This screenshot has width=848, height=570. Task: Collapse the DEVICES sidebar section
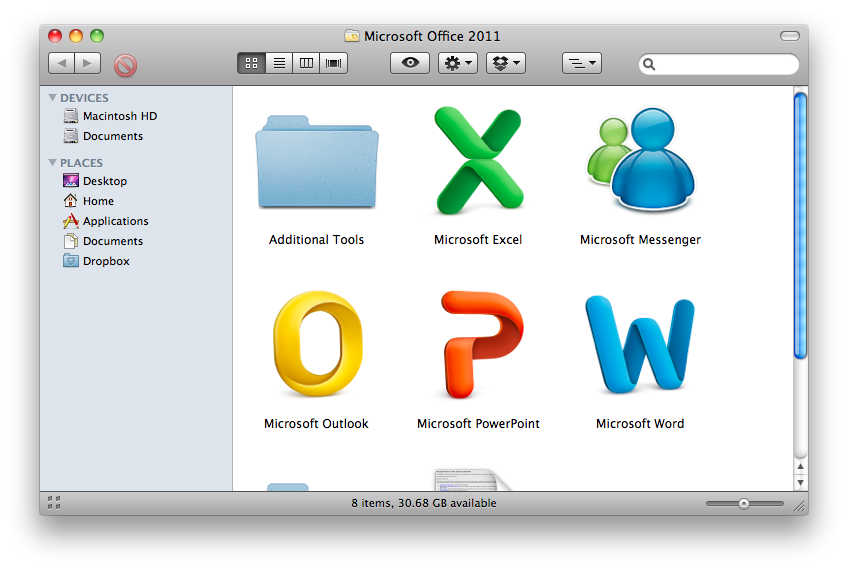53,98
